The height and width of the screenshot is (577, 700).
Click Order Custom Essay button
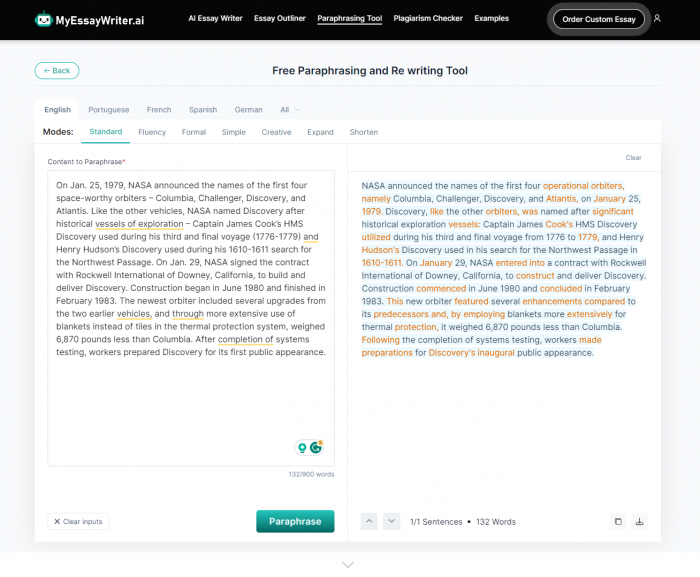click(599, 19)
